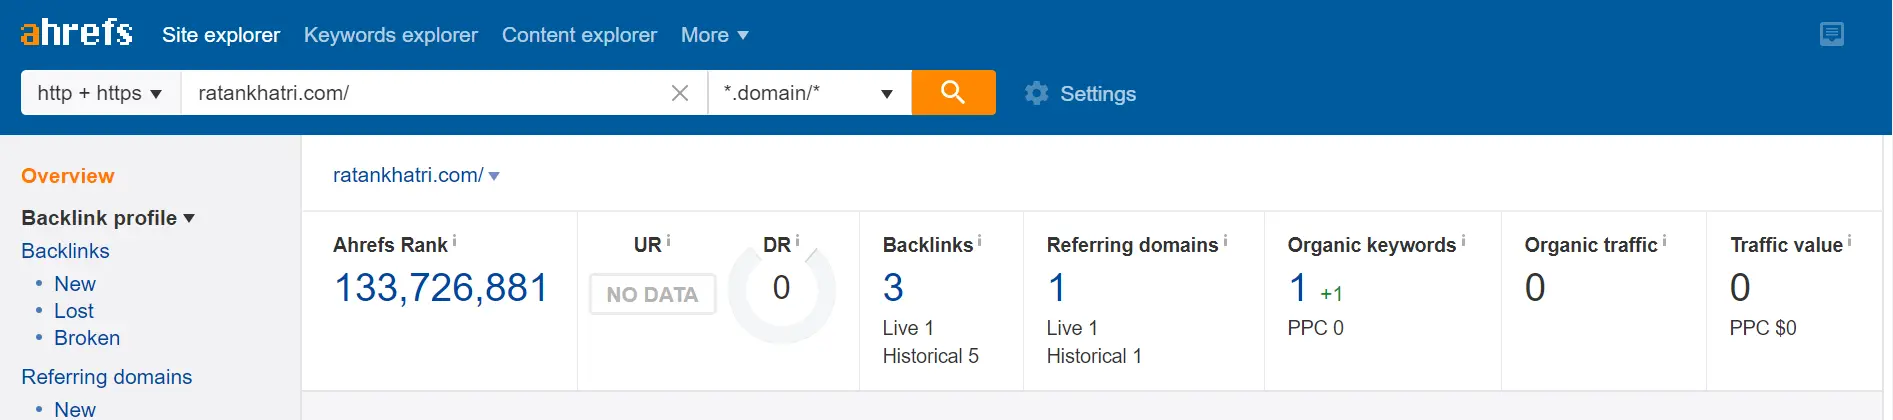The image size is (1893, 420).
Task: Click the +1 organic keywords change
Action: pyautogui.click(x=1331, y=294)
